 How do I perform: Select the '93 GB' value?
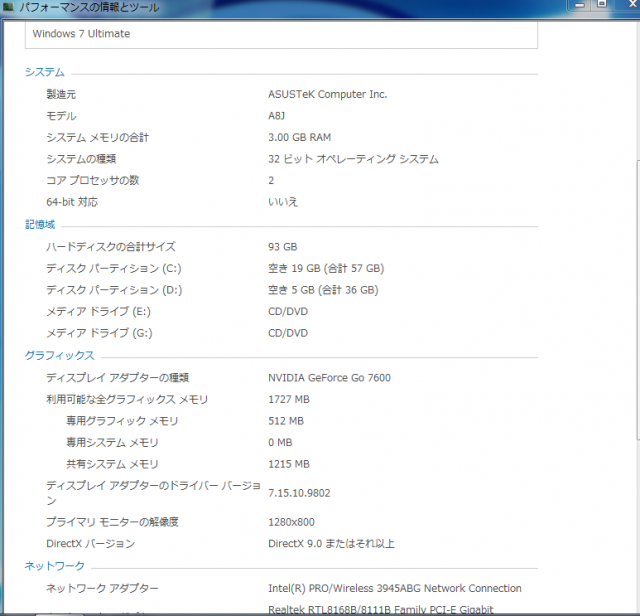point(282,247)
